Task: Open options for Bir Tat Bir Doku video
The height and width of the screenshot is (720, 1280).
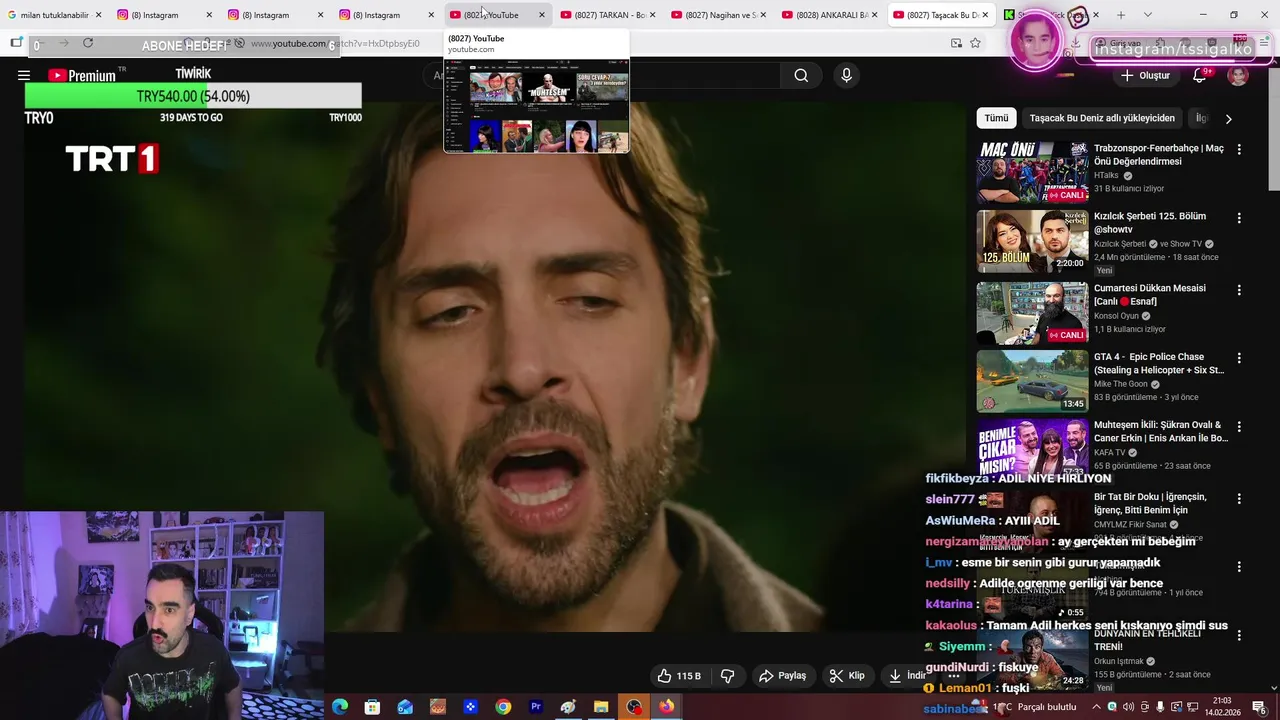Action: click(1239, 498)
